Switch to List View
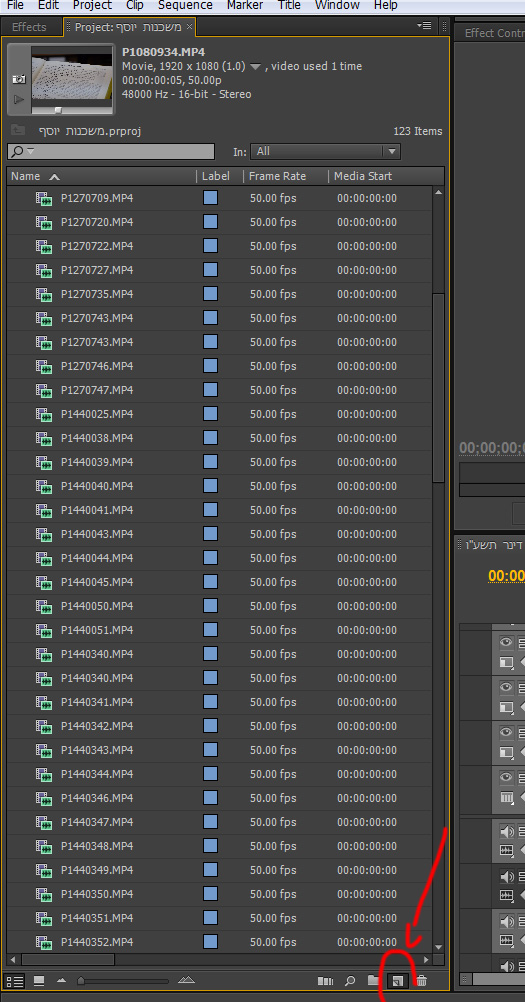 coord(15,980)
